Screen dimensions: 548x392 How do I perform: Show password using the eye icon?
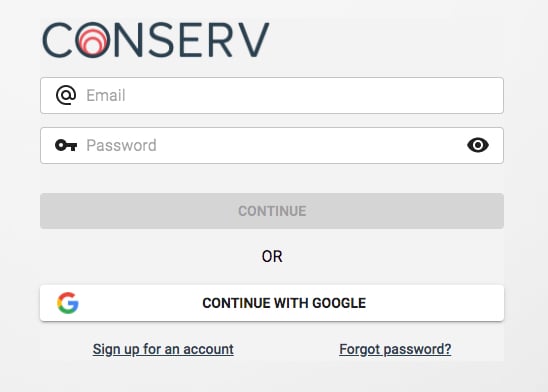pyautogui.click(x=478, y=145)
